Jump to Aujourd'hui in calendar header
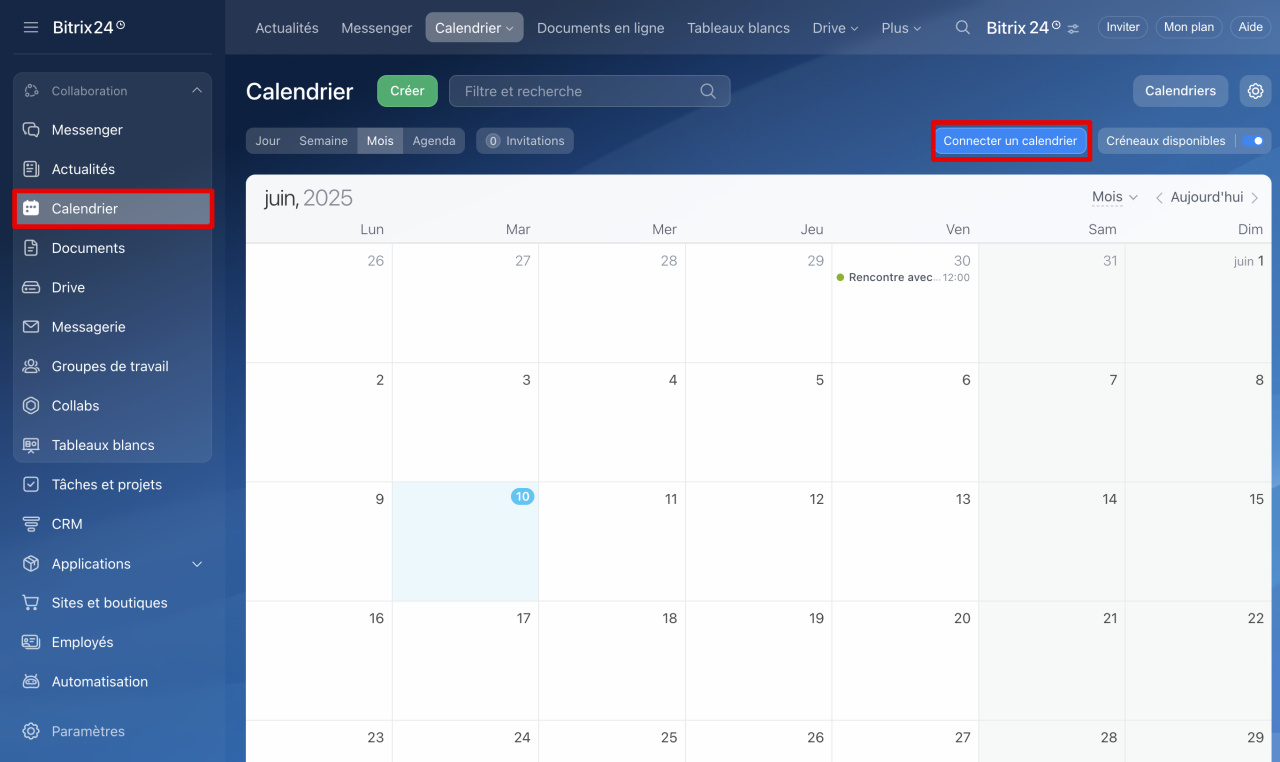This screenshot has height=762, width=1280. (x=1207, y=198)
